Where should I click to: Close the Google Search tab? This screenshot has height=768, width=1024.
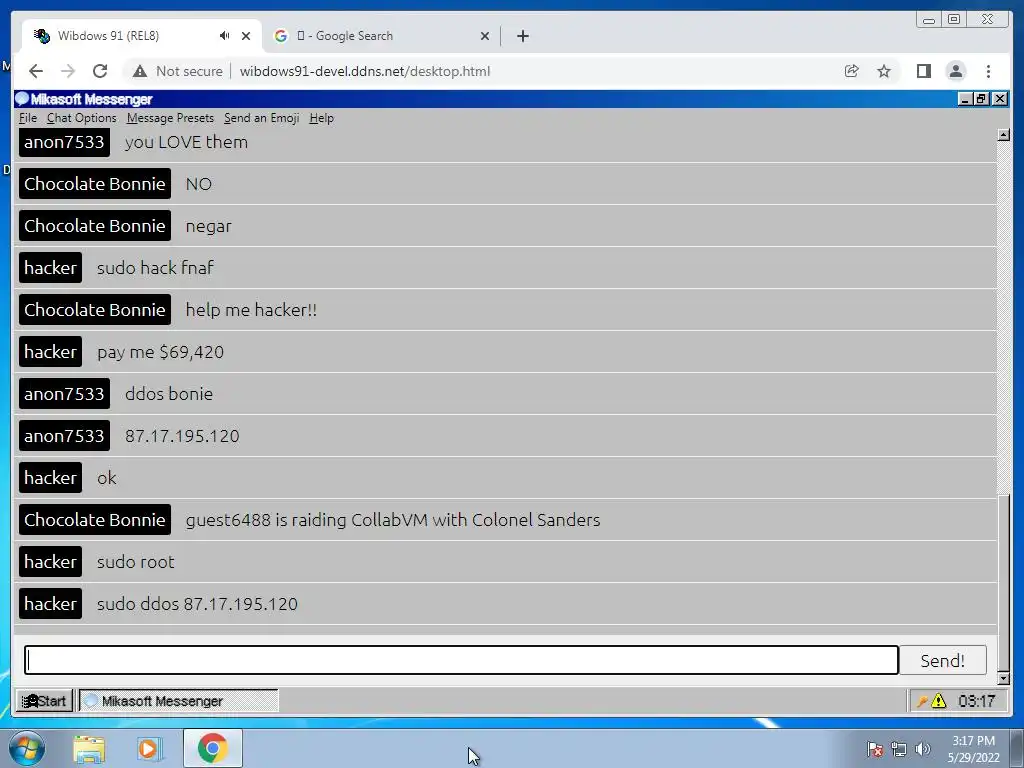point(485,36)
